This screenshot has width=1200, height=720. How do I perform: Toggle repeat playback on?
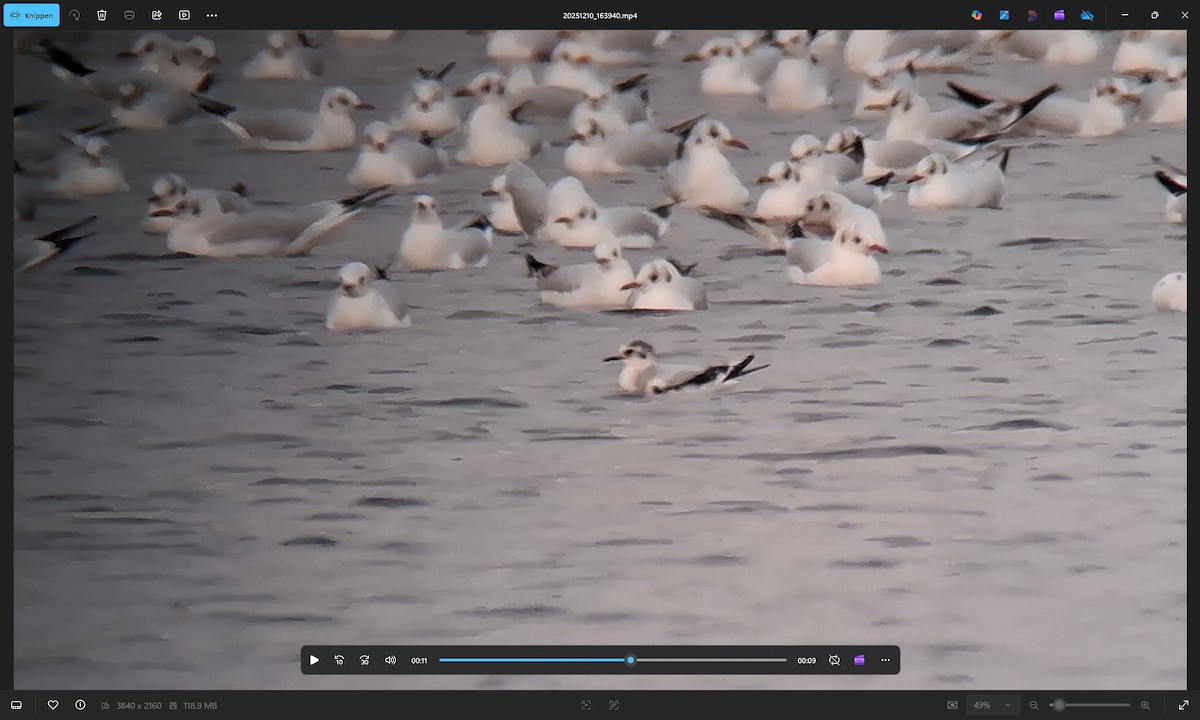click(834, 660)
